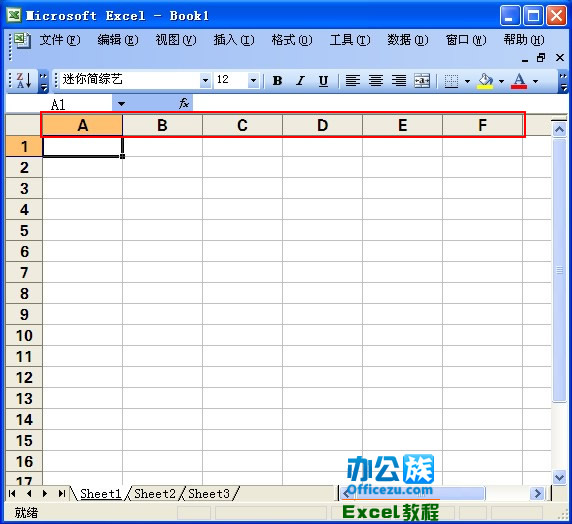Restore the workbook window in the menu bar
The image size is (572, 524).
click(x=541, y=58)
